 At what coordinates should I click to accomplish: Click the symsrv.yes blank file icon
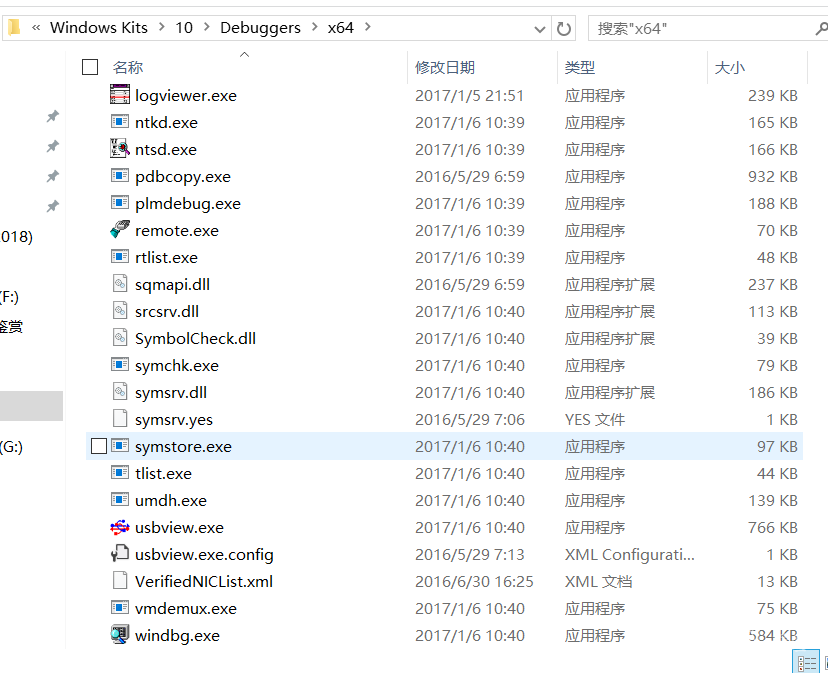click(120, 418)
